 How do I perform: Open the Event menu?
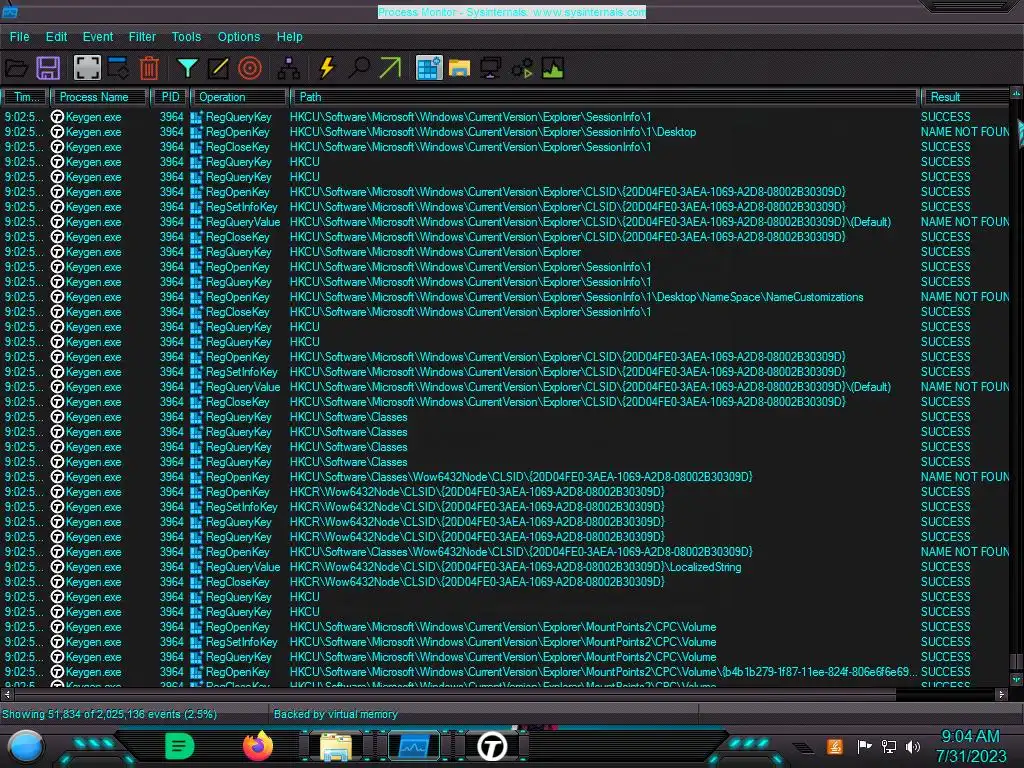click(x=98, y=37)
